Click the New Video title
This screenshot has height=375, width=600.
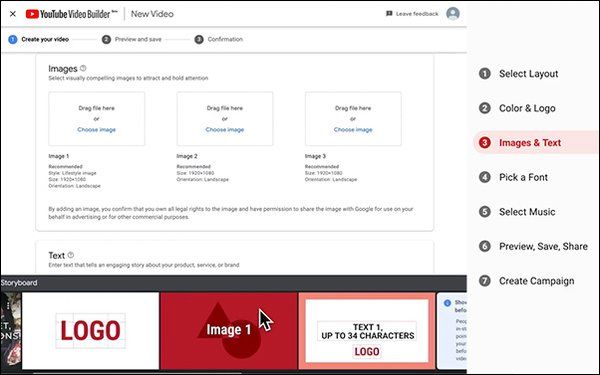[152, 14]
